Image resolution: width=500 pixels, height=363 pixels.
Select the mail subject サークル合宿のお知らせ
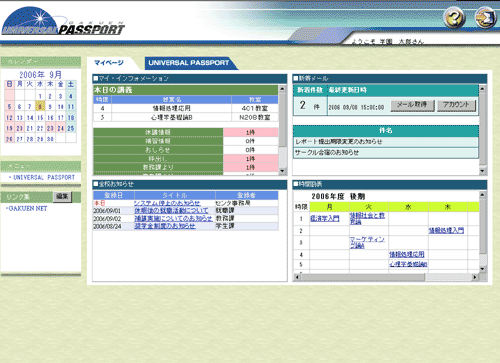click(386, 153)
